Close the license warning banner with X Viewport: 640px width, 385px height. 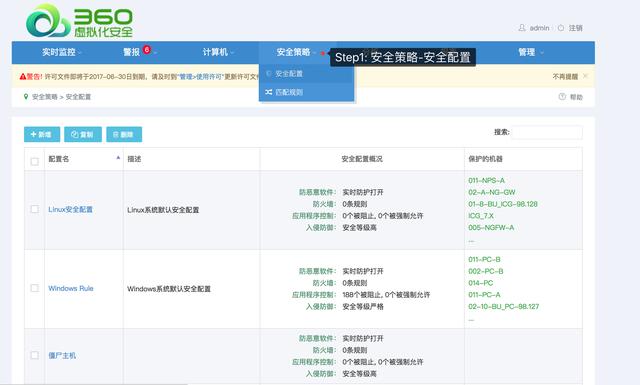click(585, 76)
